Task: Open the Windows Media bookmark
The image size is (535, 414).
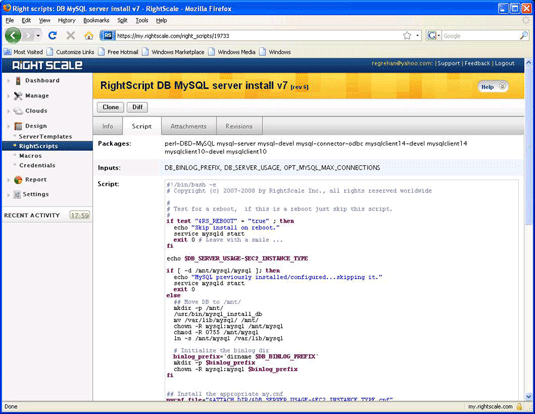Action: 232,52
